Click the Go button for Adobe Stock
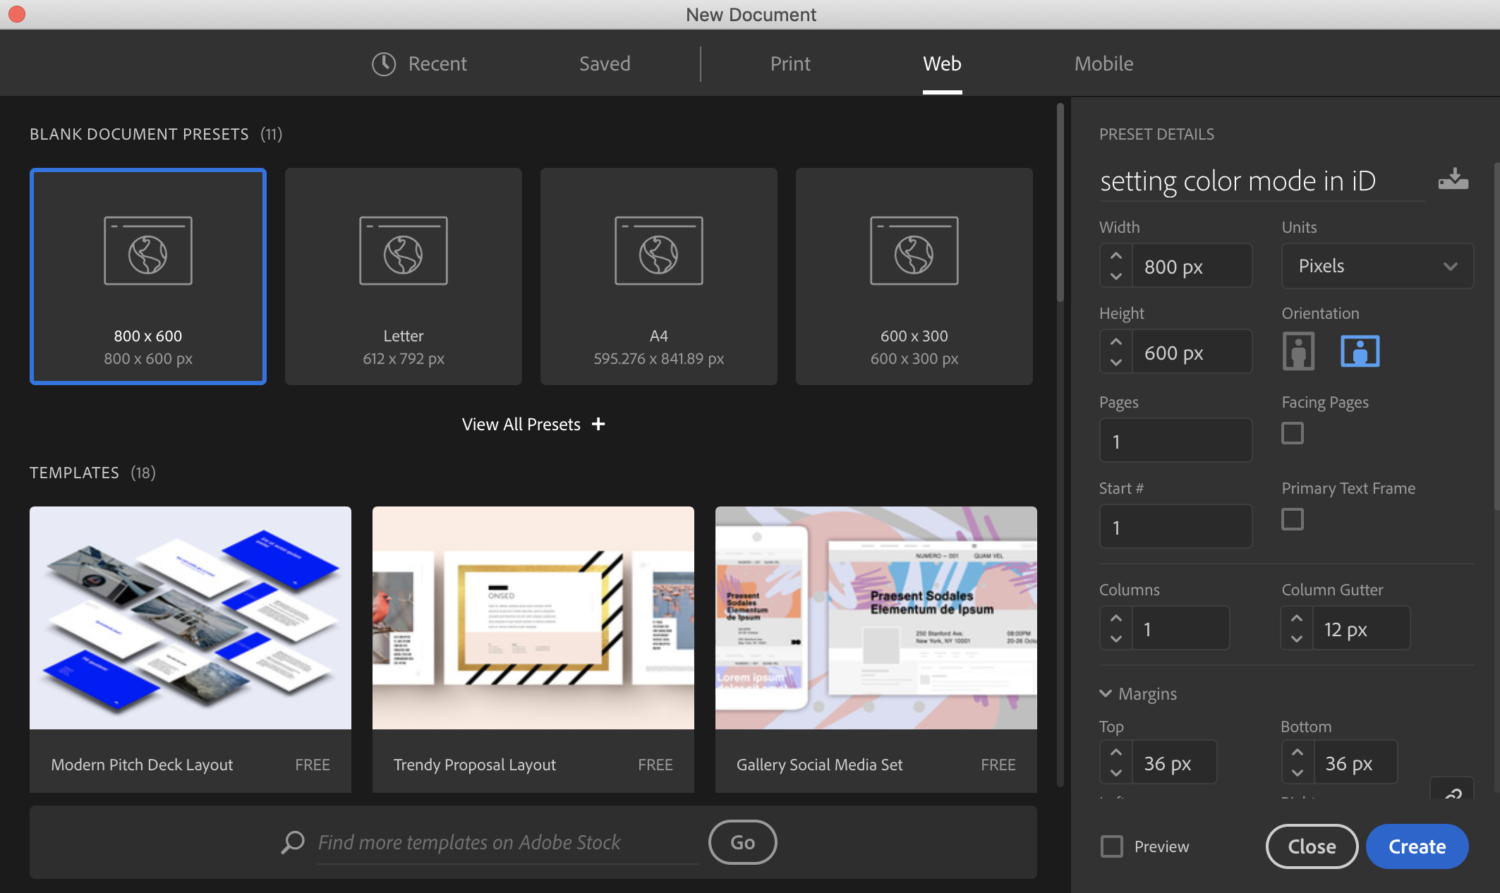 point(742,842)
